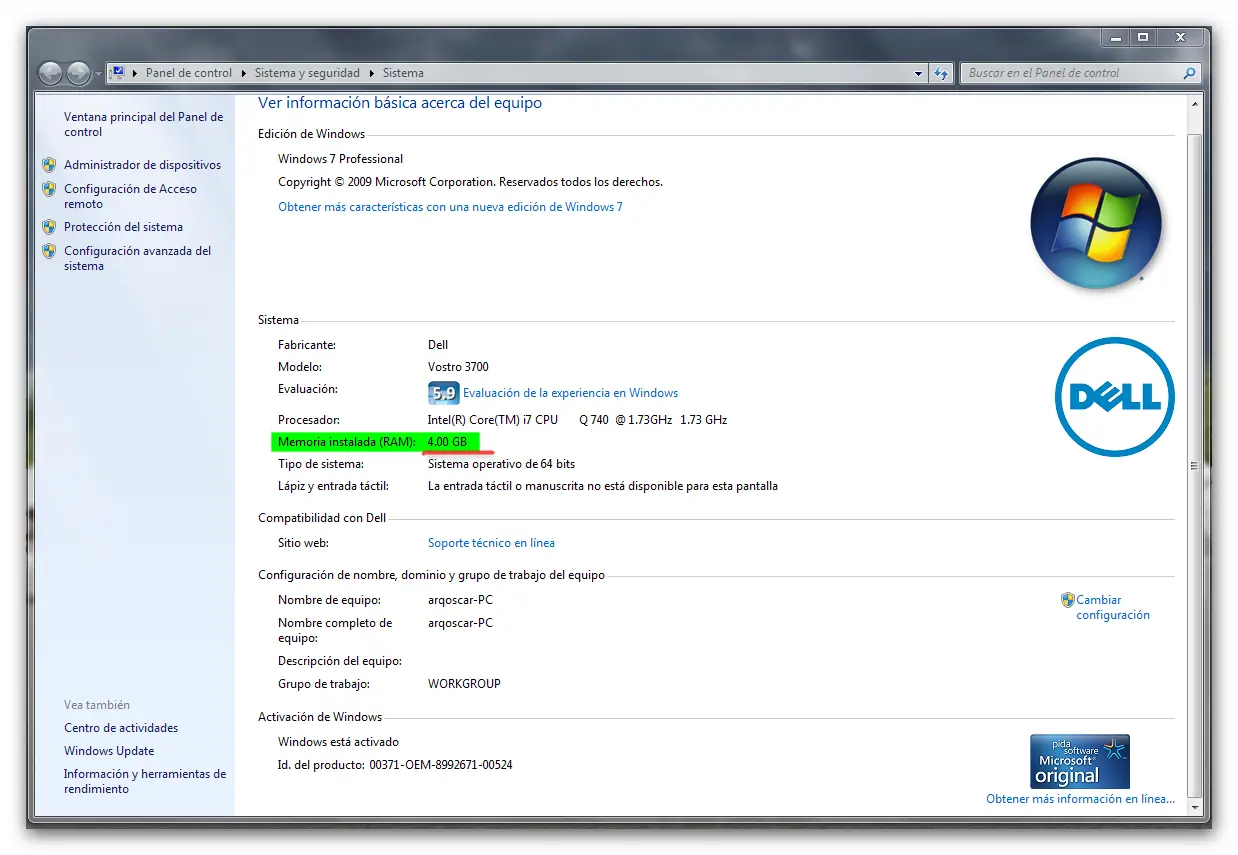Open 'Centro de actividades' link
Screen dimensions: 1238x855
click(x=121, y=728)
